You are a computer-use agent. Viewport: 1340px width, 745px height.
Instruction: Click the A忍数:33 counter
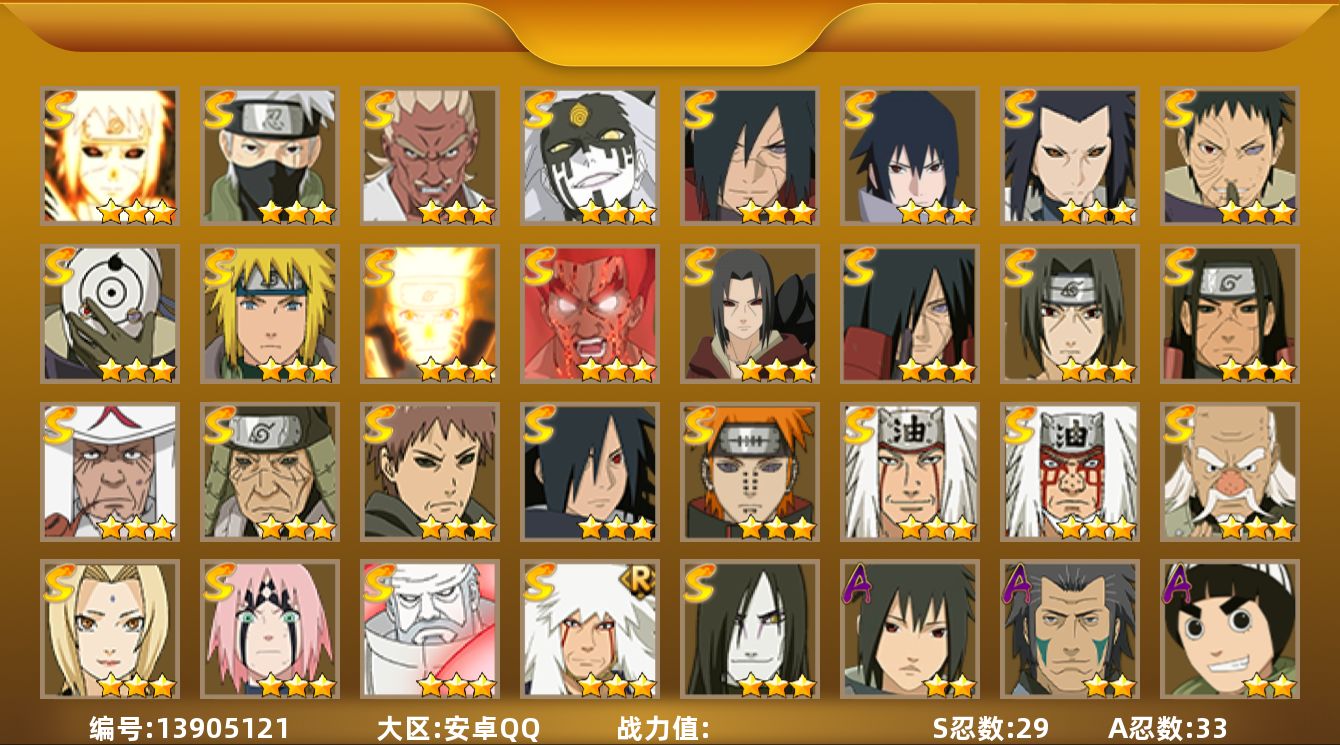pyautogui.click(x=1167, y=728)
